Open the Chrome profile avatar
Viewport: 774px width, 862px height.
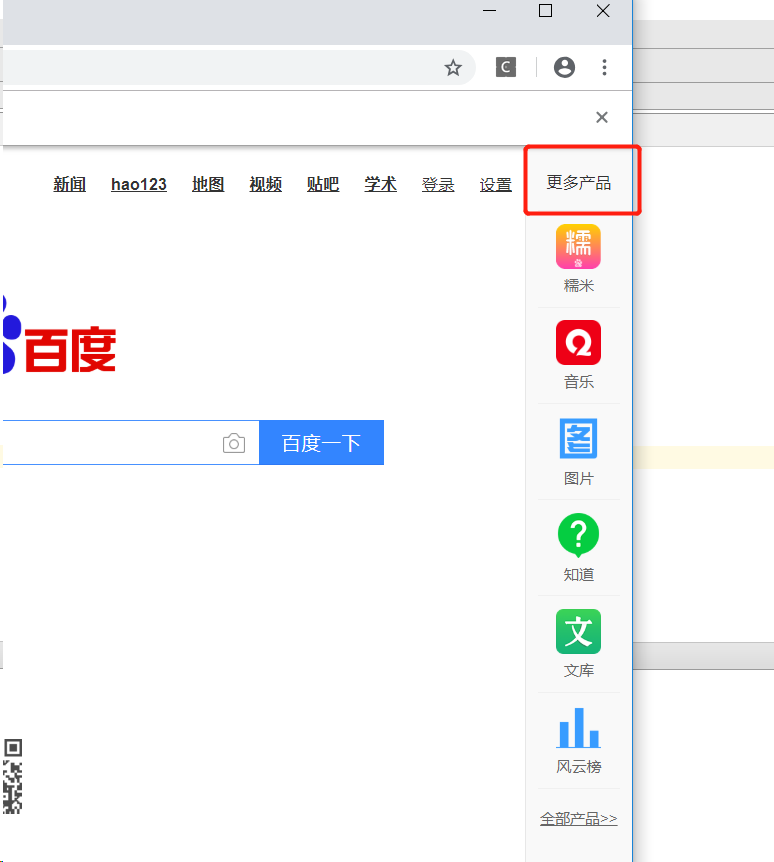[x=564, y=68]
